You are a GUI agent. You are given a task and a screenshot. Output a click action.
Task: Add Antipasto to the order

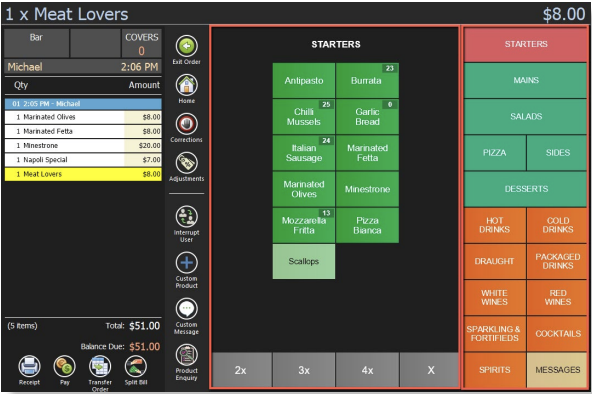pyautogui.click(x=304, y=81)
